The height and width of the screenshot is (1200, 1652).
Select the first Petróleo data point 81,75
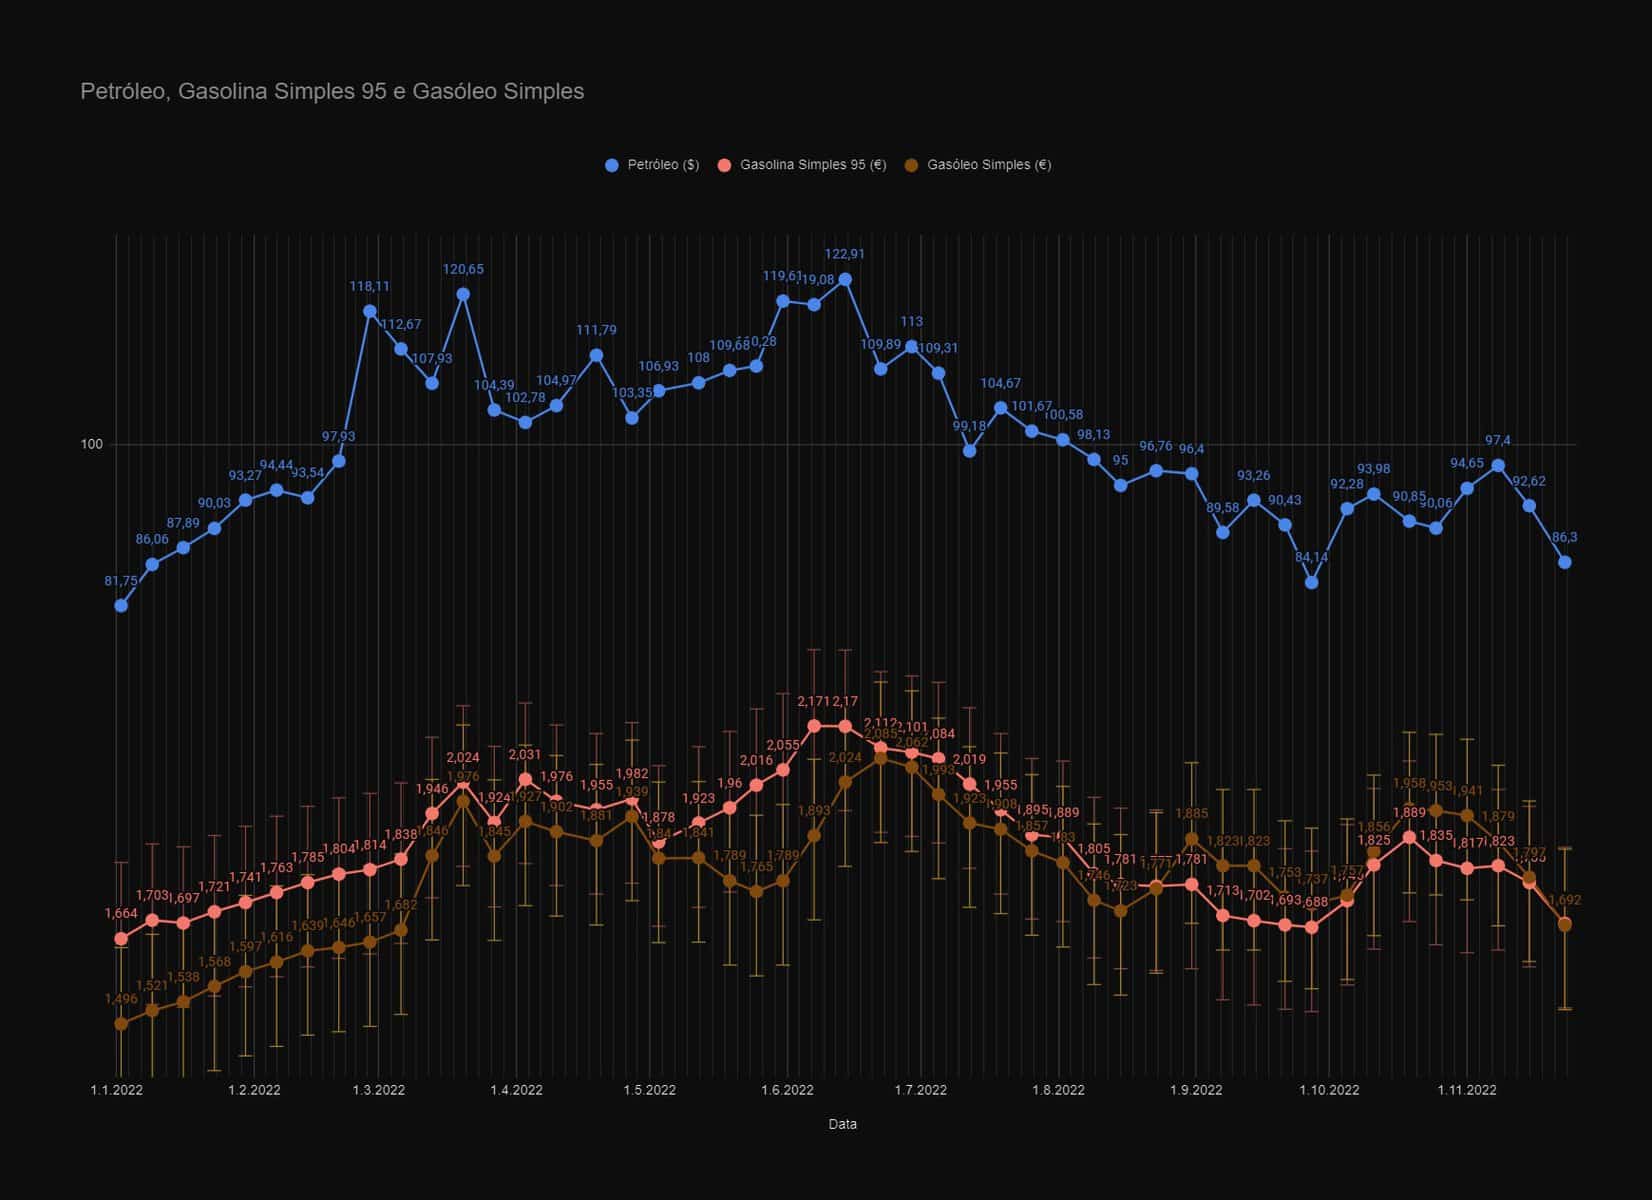121,605
